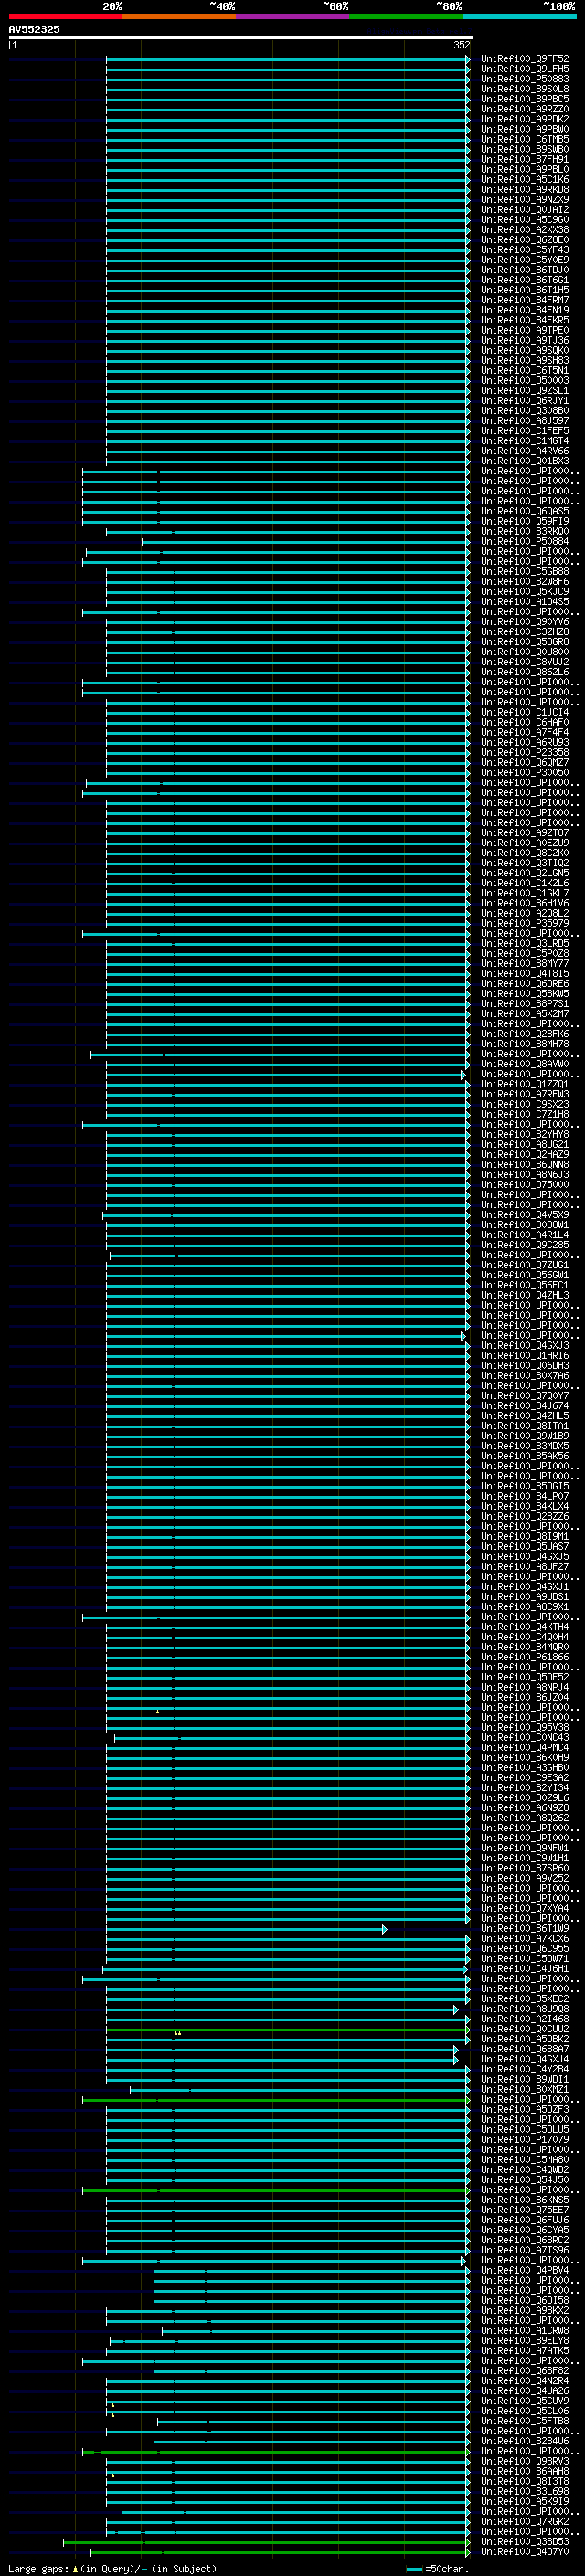
Task: Select hit label UniRef100_A9PDK2
Action: point(525,119)
